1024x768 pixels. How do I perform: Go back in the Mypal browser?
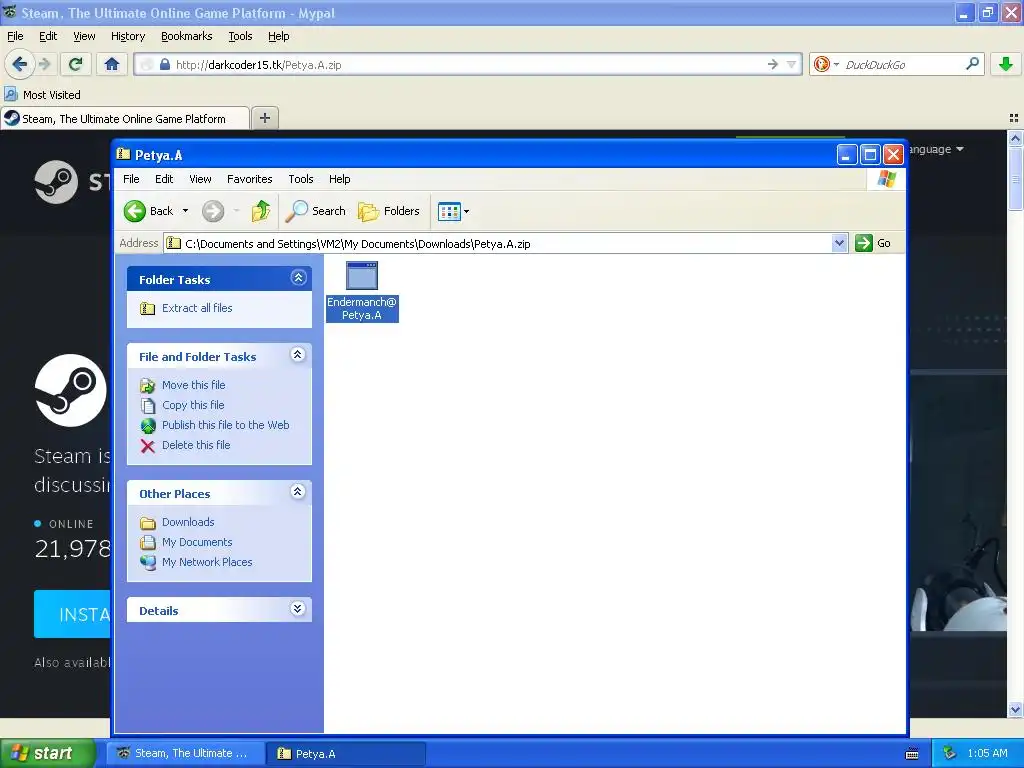coord(19,64)
